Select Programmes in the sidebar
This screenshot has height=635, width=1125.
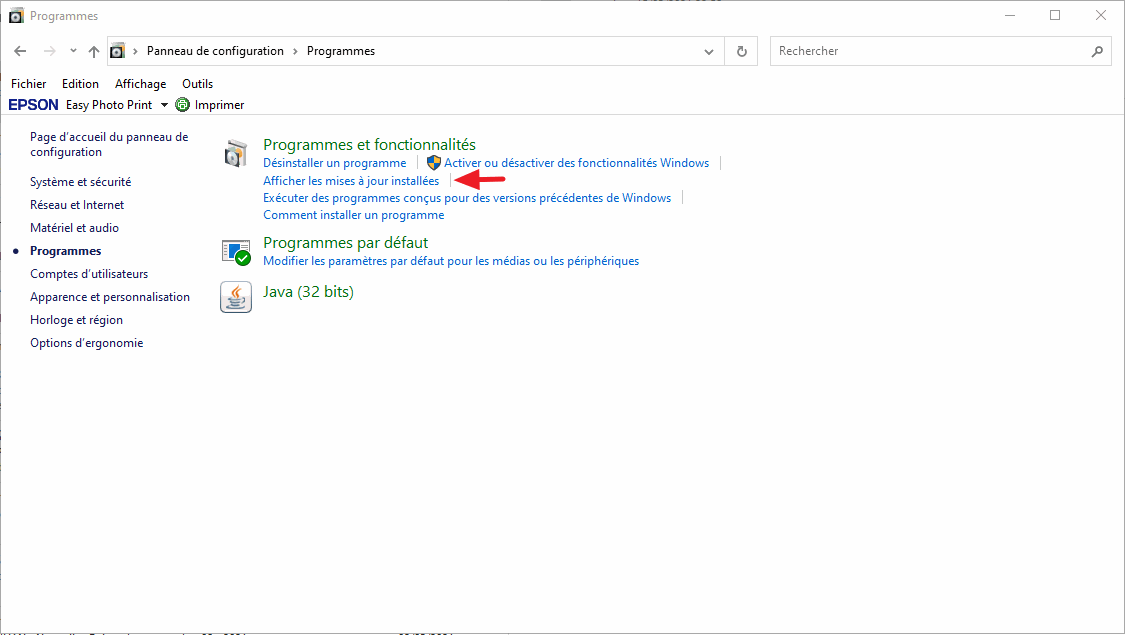[x=65, y=251]
